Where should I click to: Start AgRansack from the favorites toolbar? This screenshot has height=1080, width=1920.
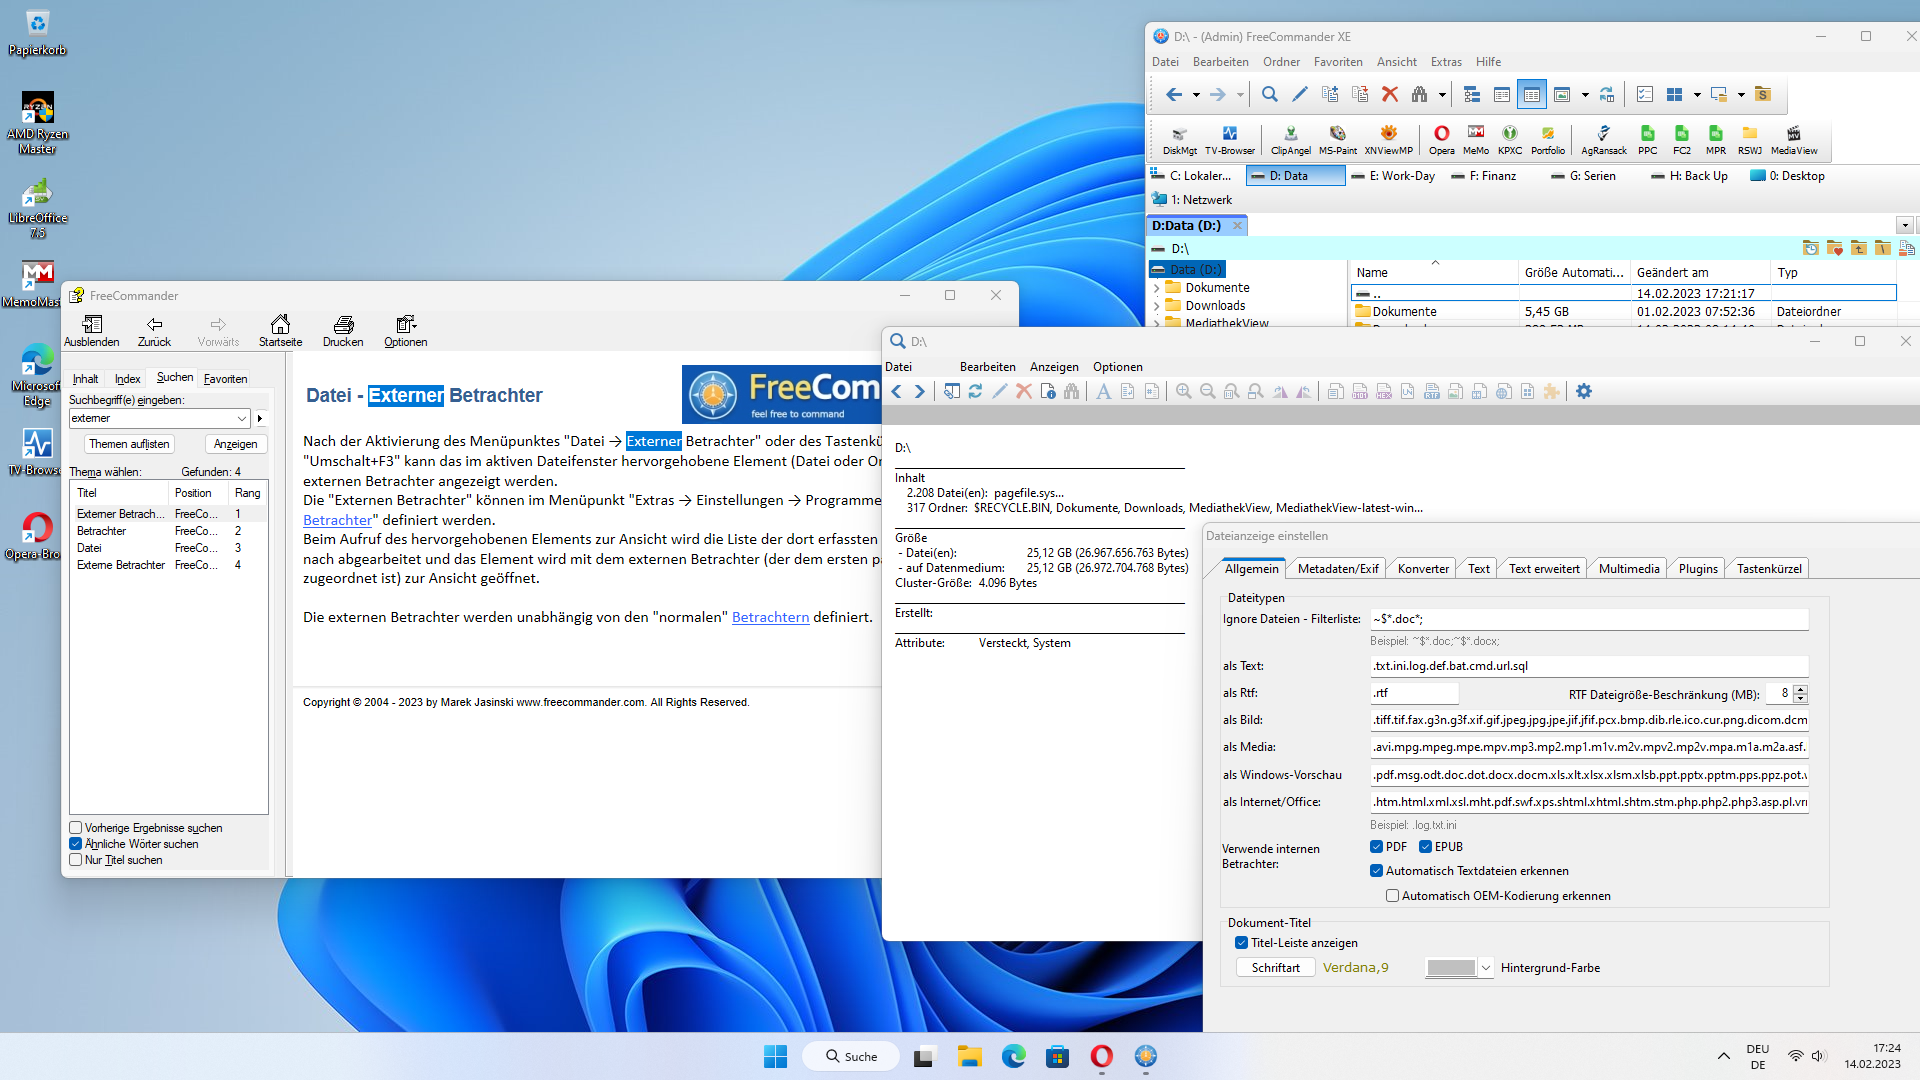pos(1603,139)
